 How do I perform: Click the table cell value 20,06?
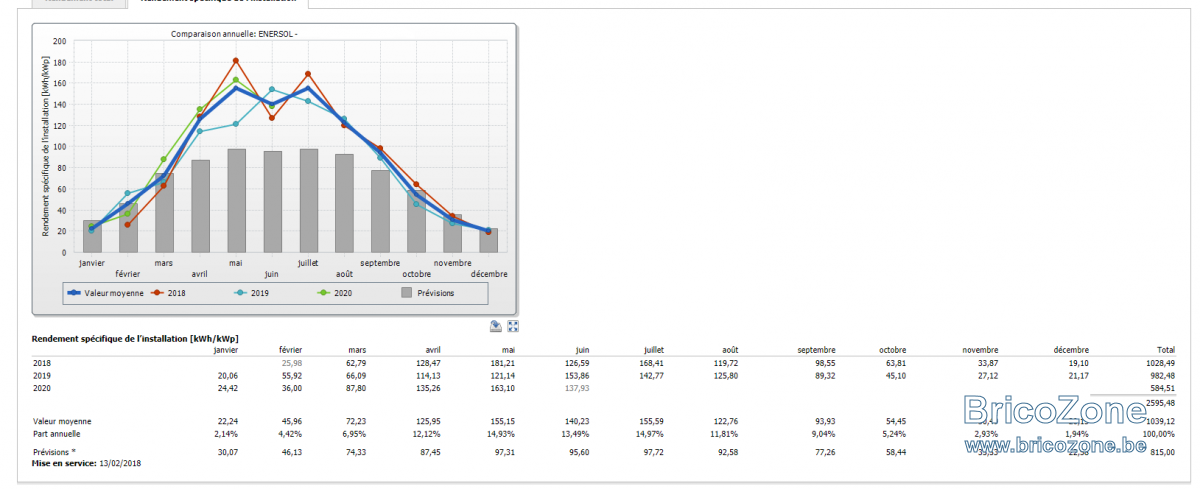pos(229,374)
